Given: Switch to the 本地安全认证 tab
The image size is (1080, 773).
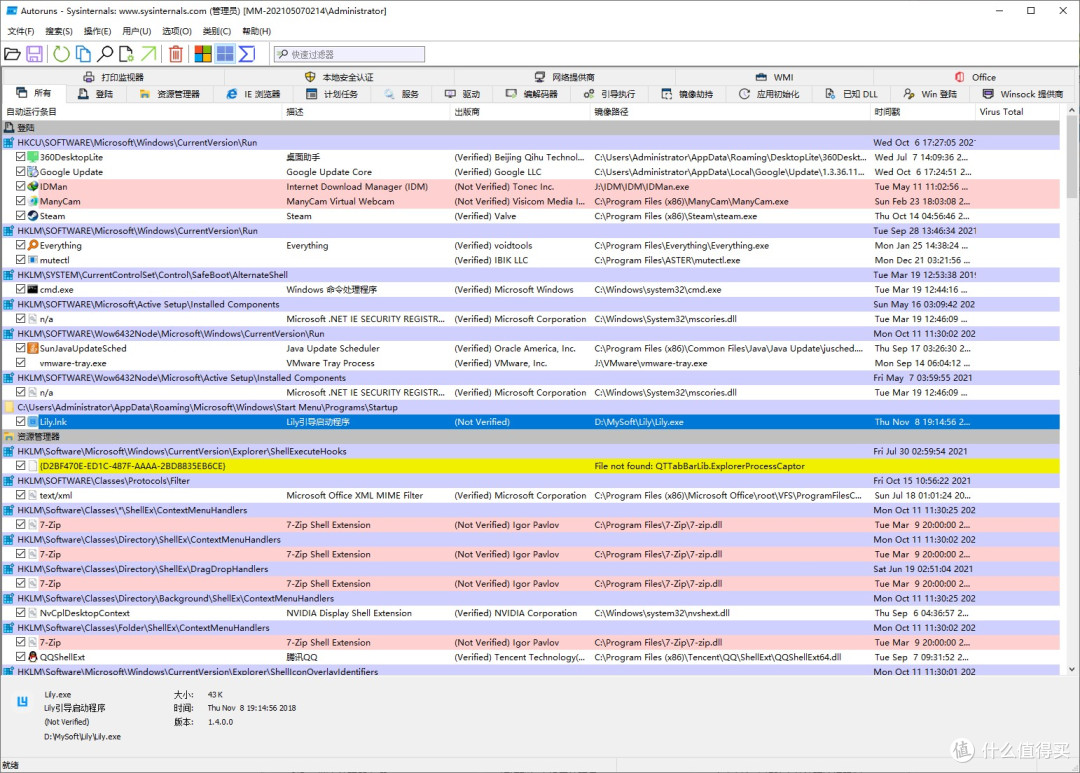Looking at the screenshot, I should pyautogui.click(x=339, y=77).
